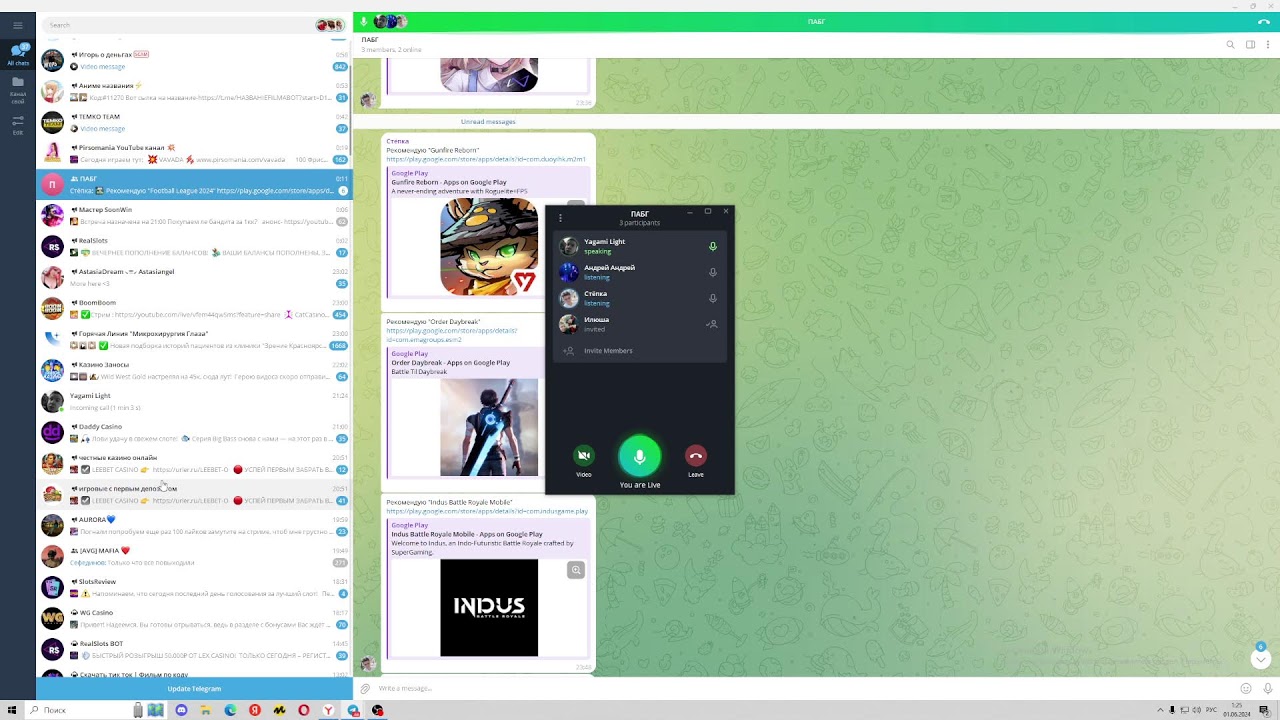1280x720 pixels.
Task: Leave the voice chat
Action: 696,455
